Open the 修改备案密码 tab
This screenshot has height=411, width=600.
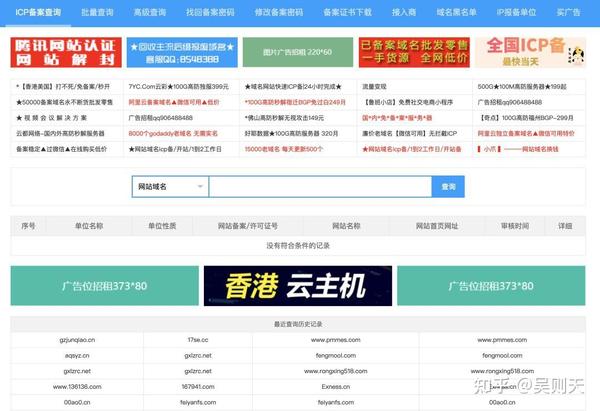279,12
